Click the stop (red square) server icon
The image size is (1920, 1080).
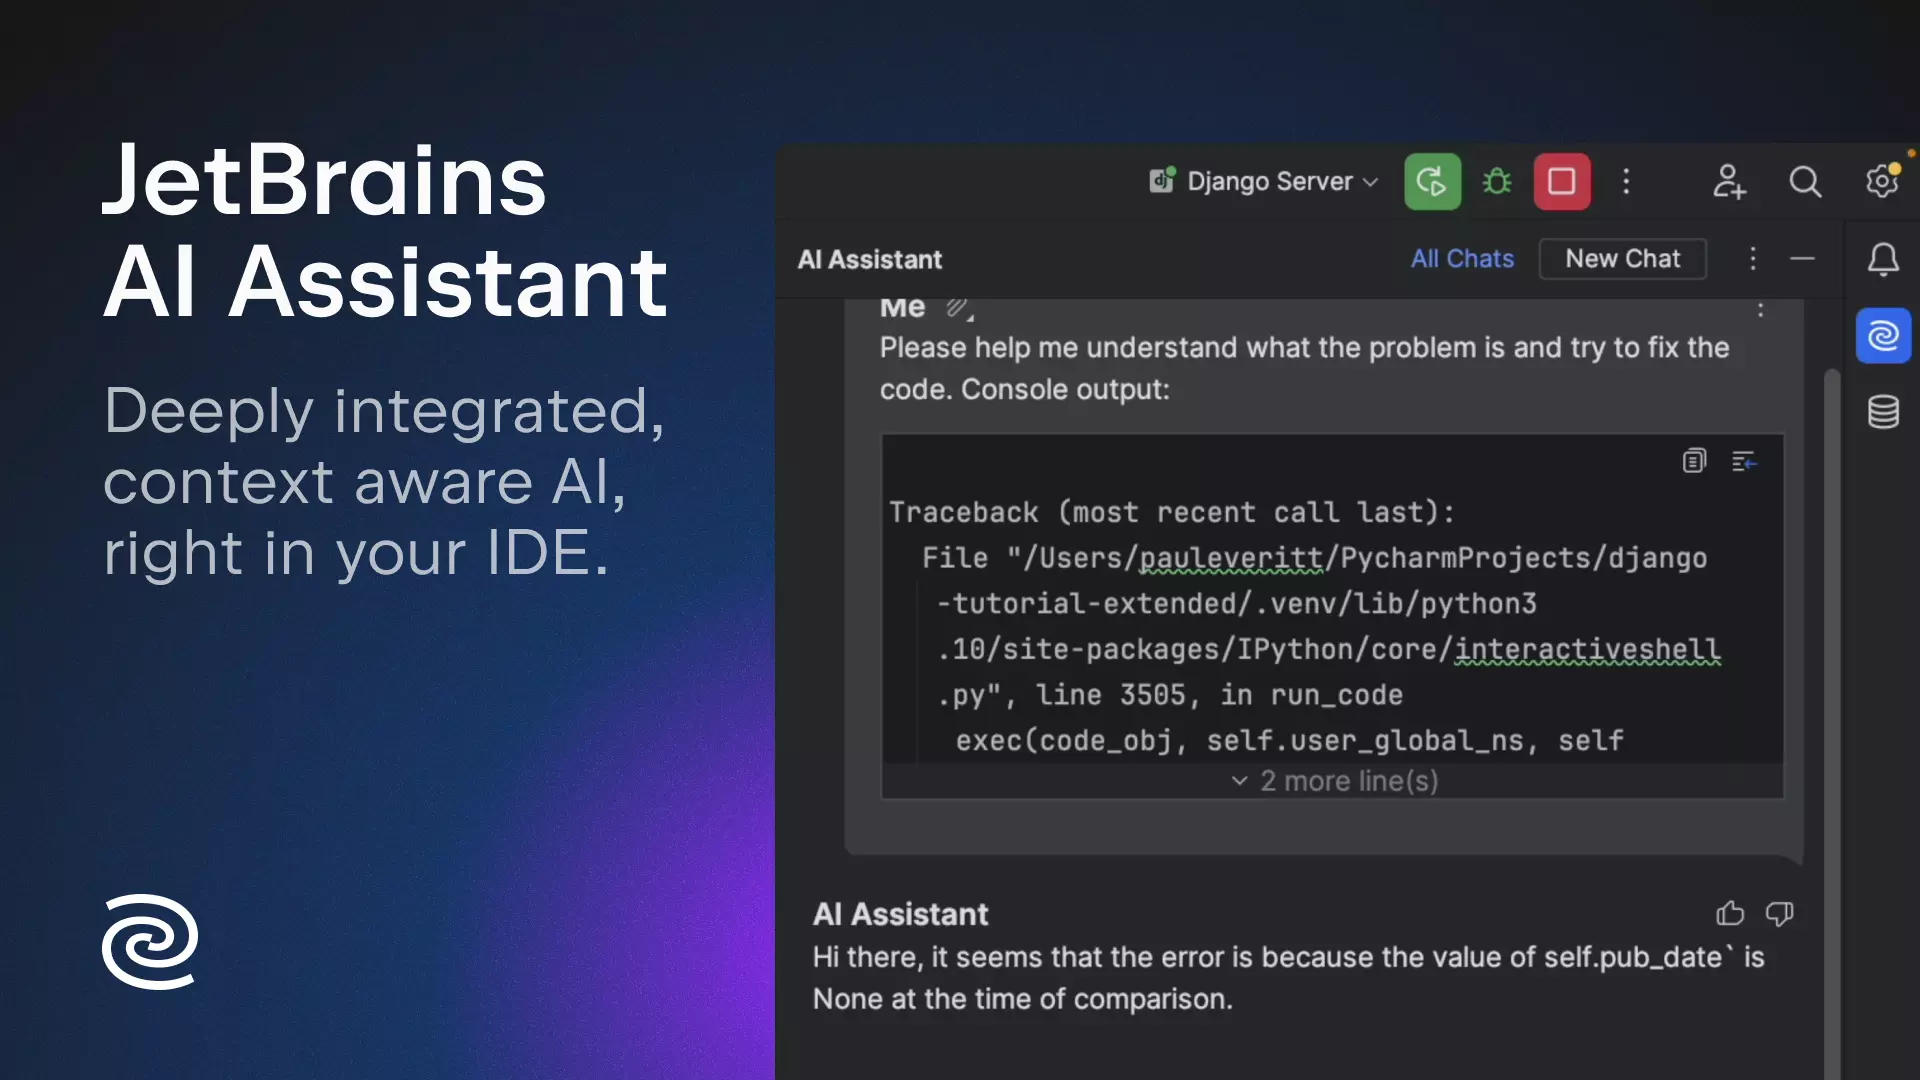[x=1563, y=181]
